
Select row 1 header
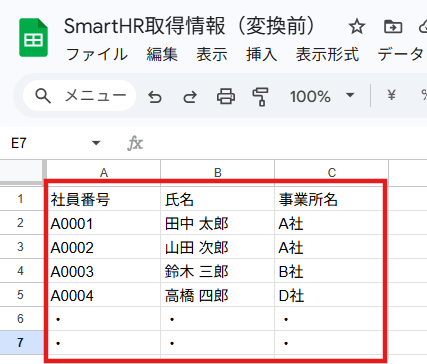pyautogui.click(x=21, y=199)
